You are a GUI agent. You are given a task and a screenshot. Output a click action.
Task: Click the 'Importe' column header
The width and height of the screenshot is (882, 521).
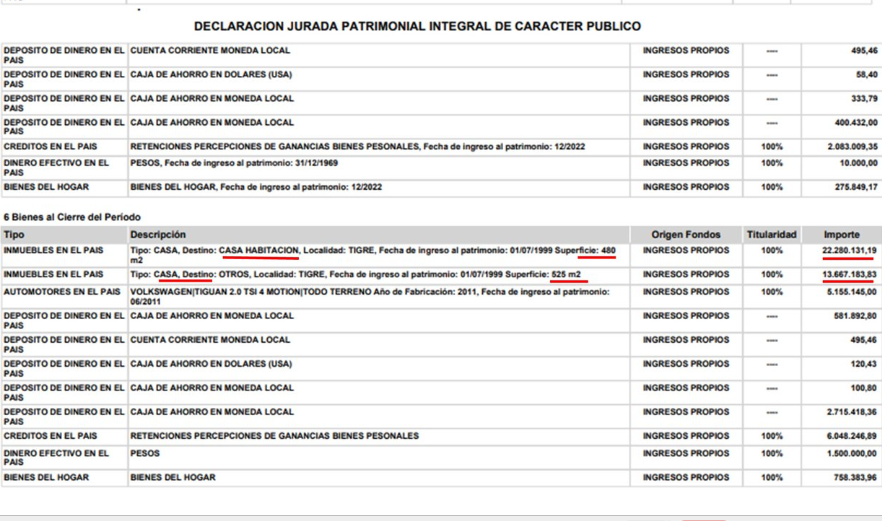point(842,235)
